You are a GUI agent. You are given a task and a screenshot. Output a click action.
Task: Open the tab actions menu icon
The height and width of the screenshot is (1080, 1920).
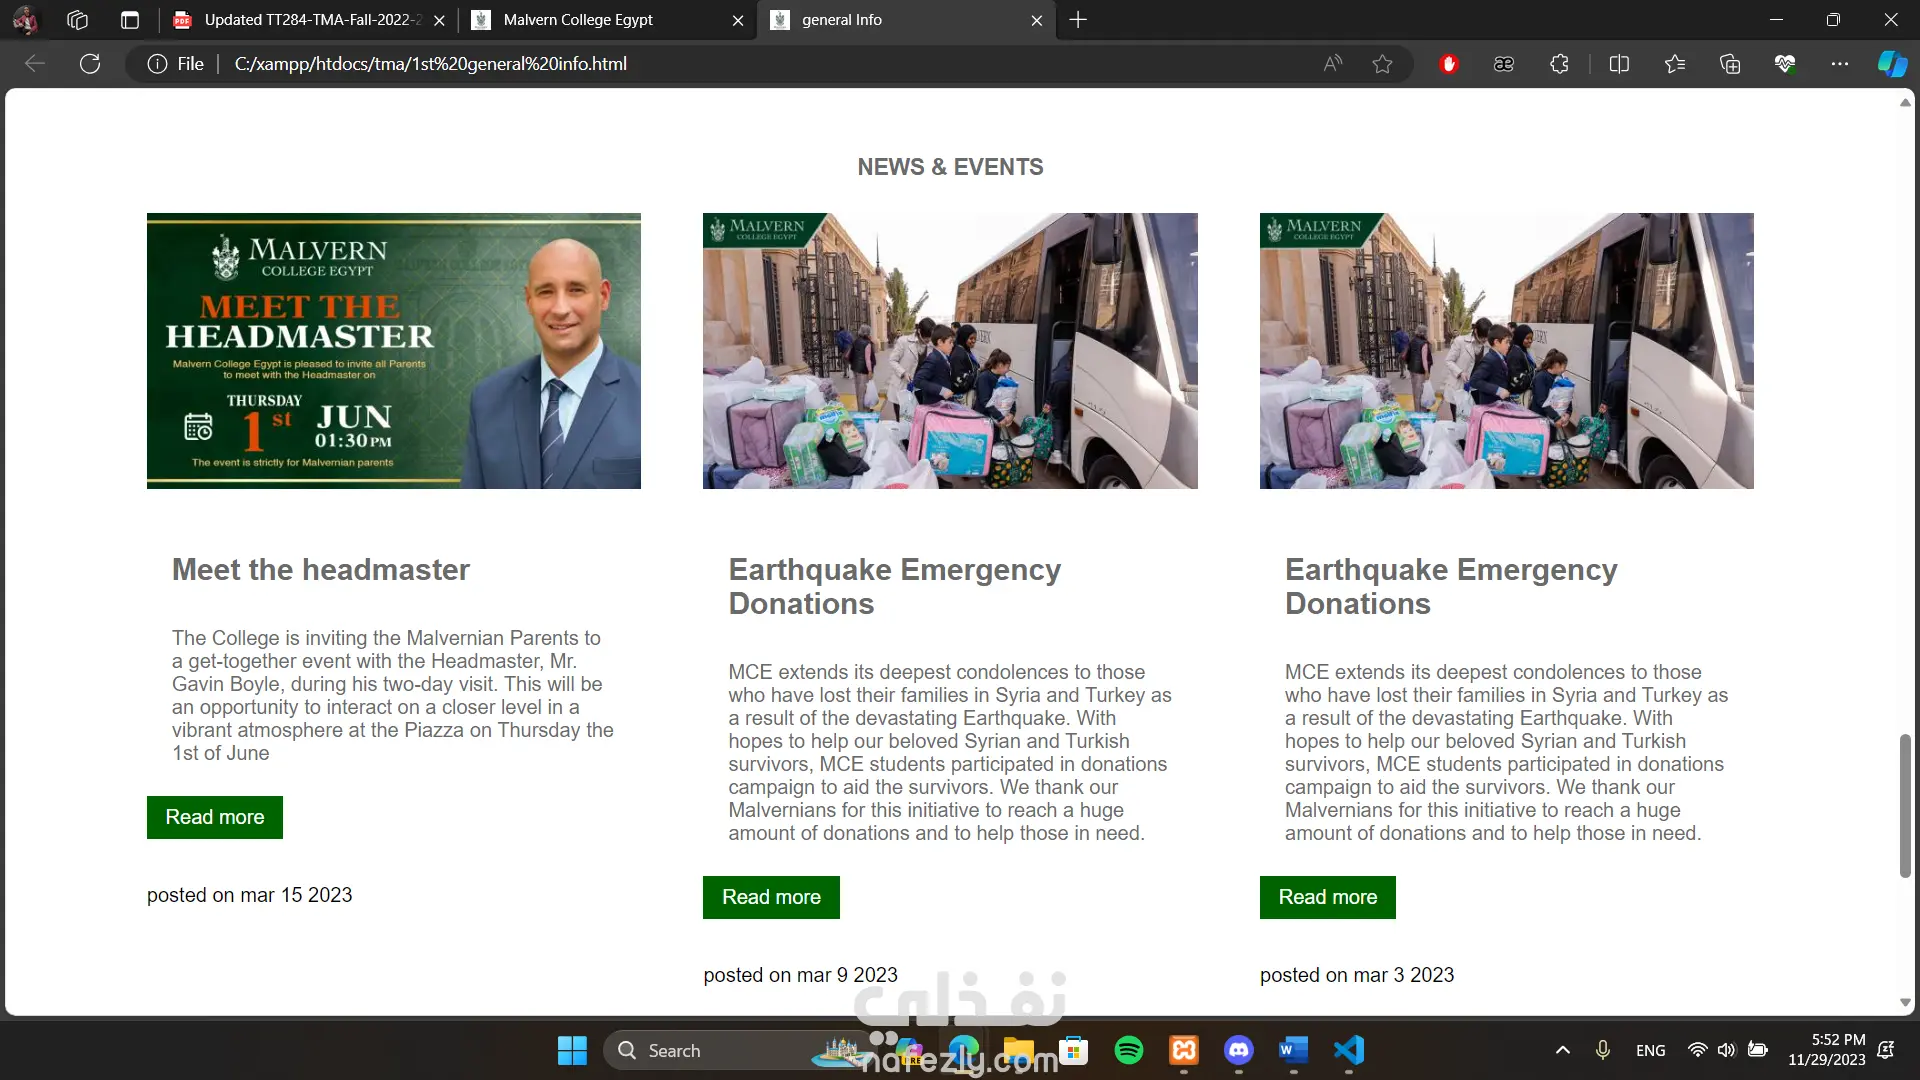click(x=130, y=20)
